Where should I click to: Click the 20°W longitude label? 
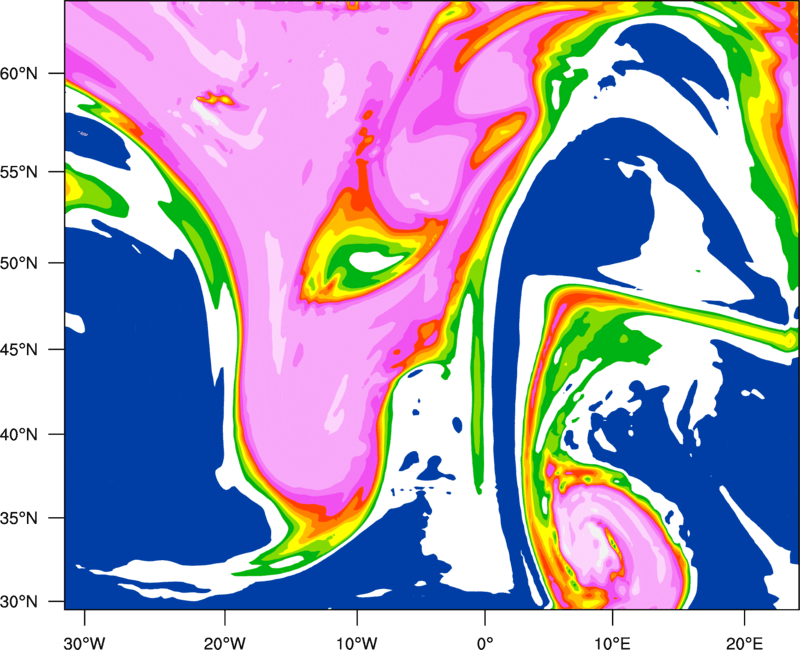(224, 643)
